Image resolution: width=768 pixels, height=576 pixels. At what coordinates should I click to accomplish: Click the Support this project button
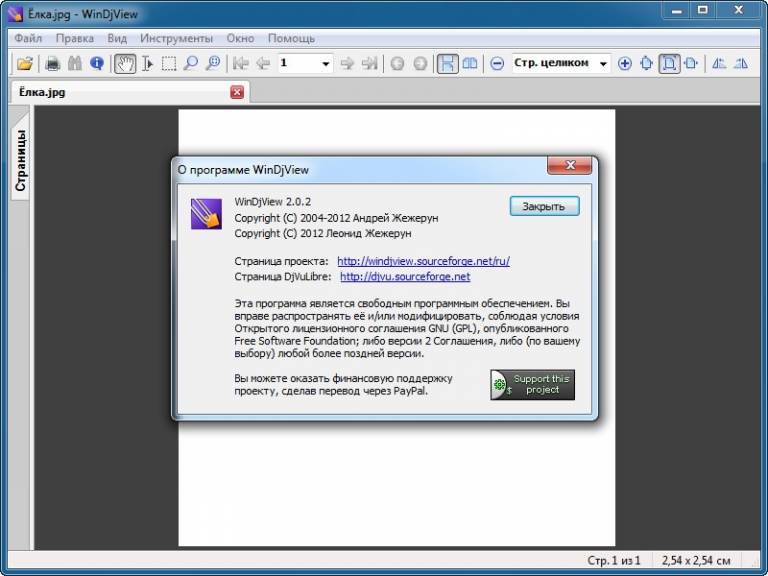(x=532, y=384)
